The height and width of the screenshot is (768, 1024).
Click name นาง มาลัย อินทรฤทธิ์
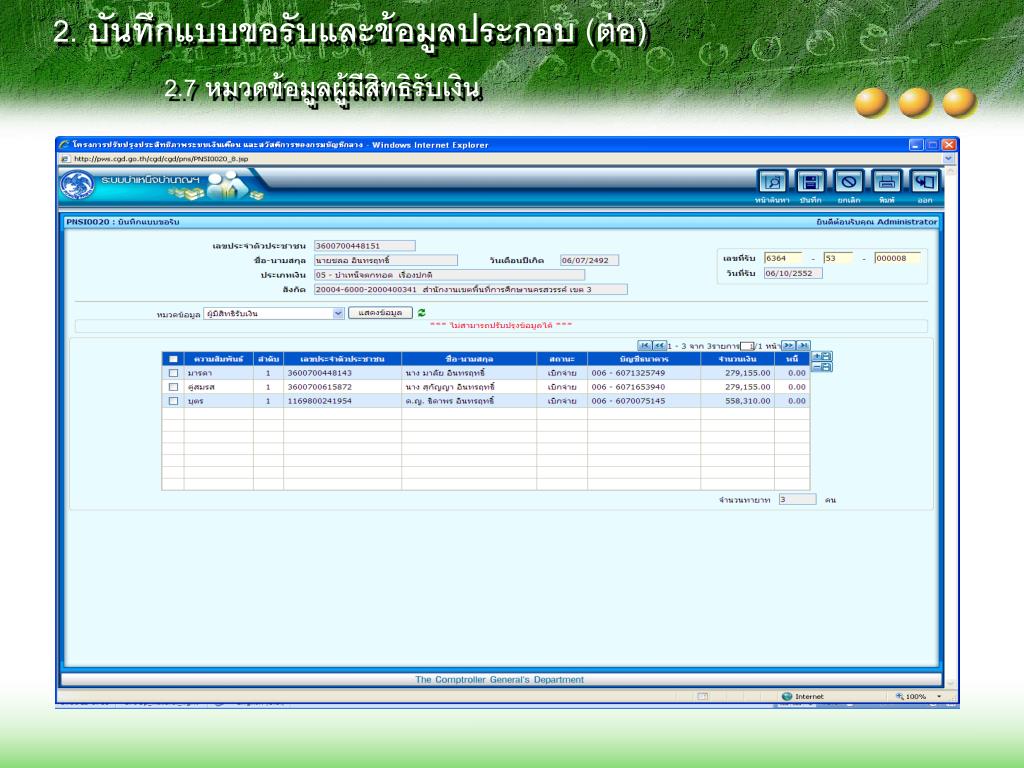click(x=445, y=373)
